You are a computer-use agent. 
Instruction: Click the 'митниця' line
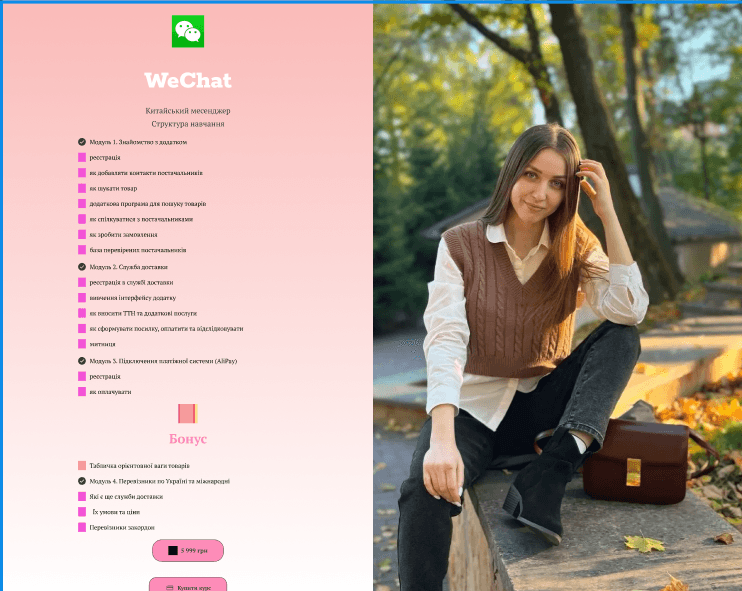(x=102, y=344)
